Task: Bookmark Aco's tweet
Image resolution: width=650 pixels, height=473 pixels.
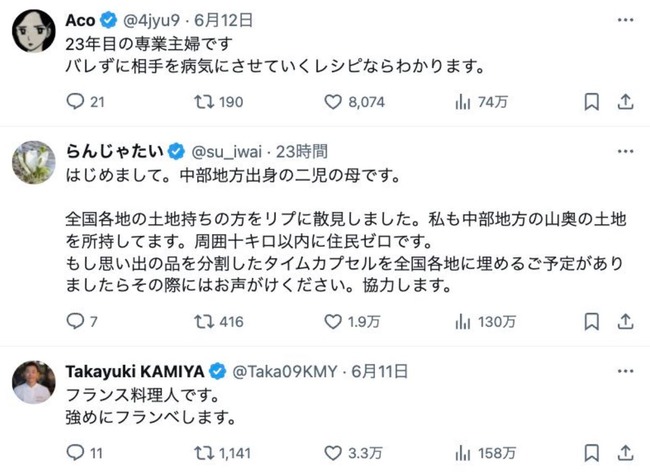Action: [x=592, y=101]
